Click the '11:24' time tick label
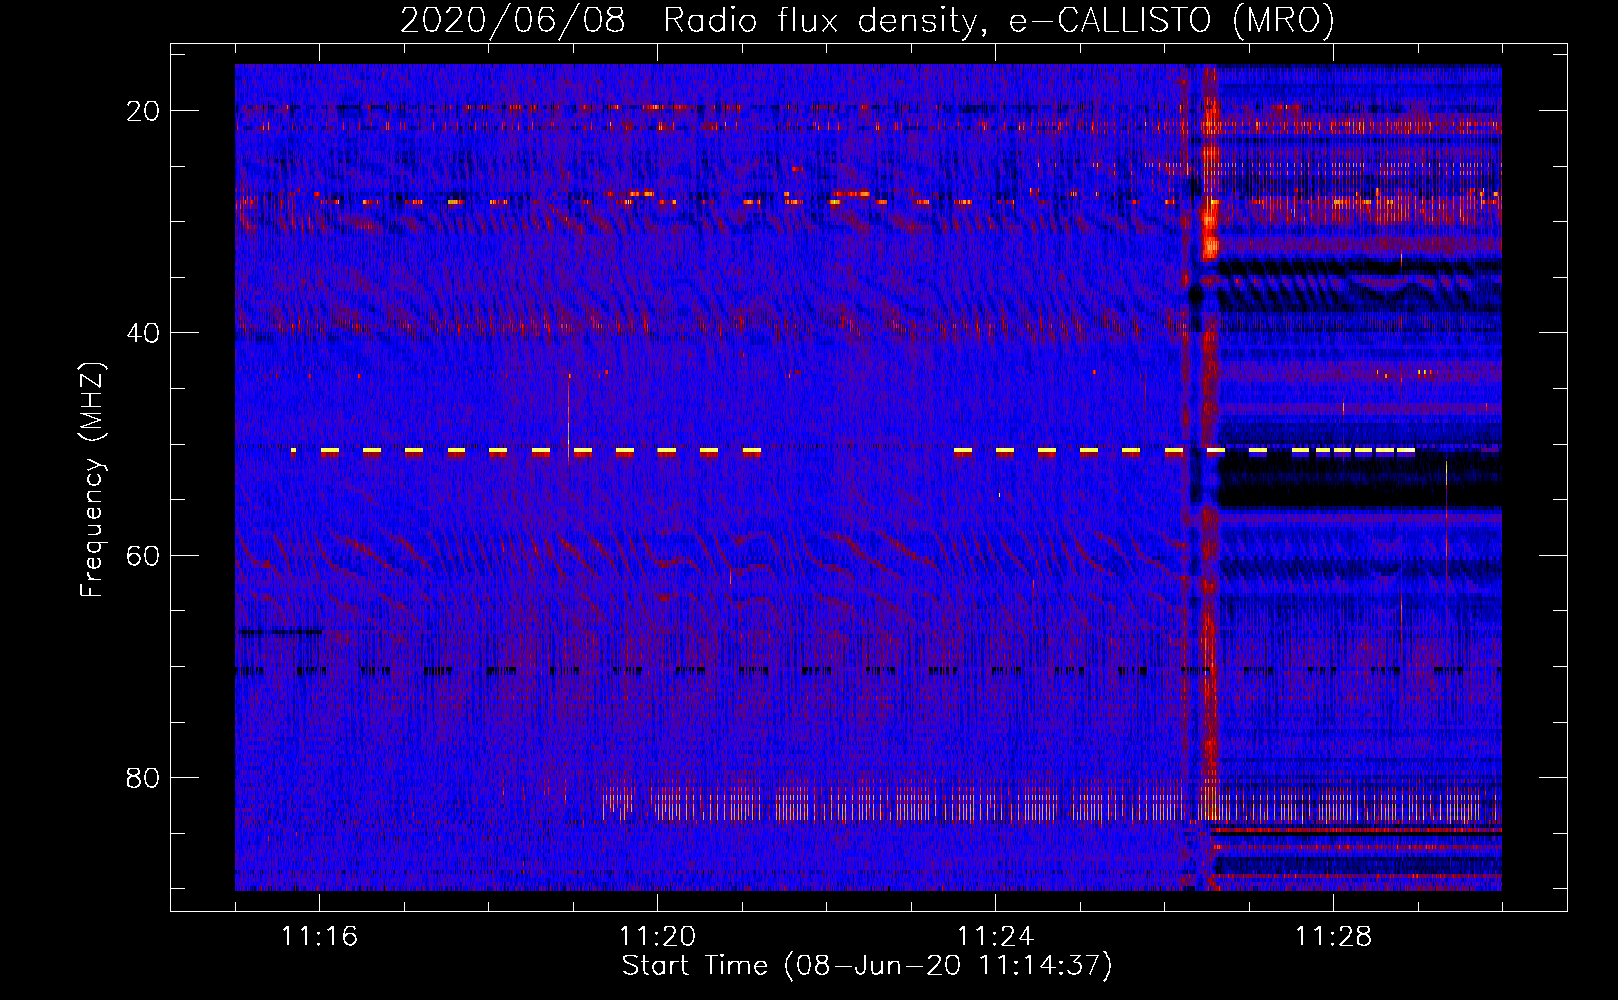The width and height of the screenshot is (1618, 1000). tap(995, 936)
